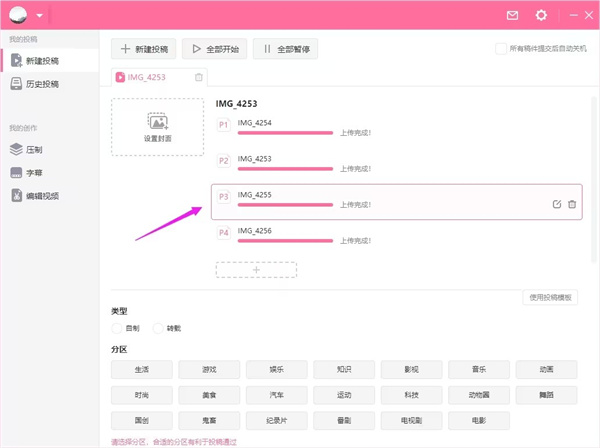Click the IMG_4254 upload progress bar
This screenshot has width=600, height=448.
tap(285, 132)
